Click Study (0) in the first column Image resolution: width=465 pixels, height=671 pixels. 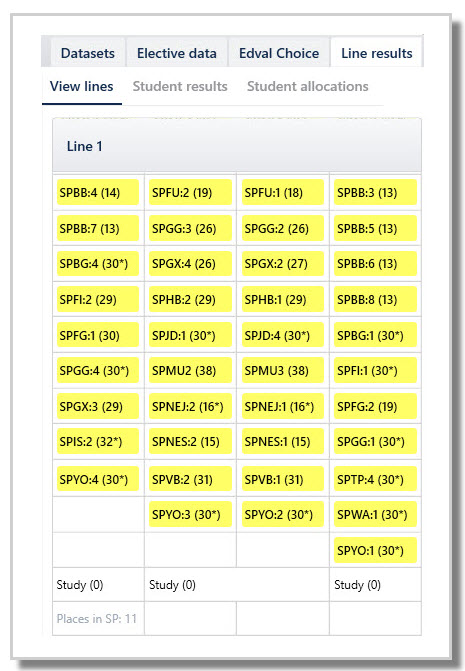[80, 585]
